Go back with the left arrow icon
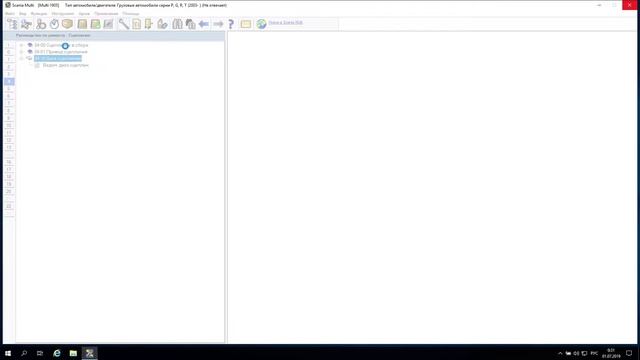 click(x=204, y=24)
